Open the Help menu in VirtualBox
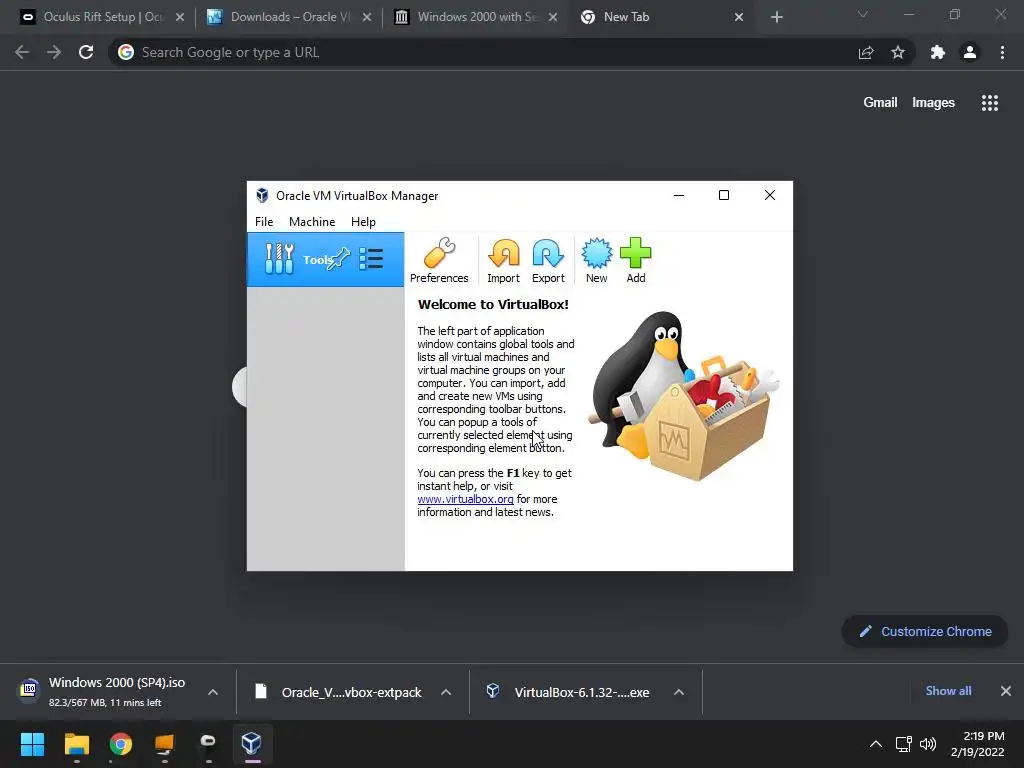 363,221
